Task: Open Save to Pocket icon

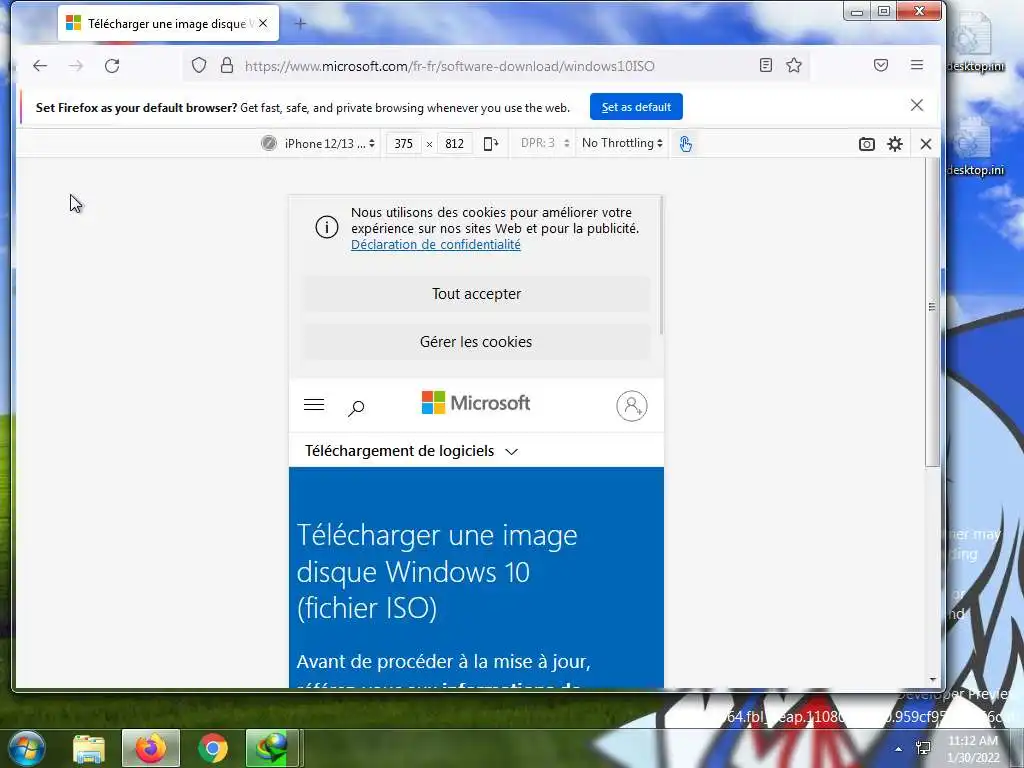Action: pyautogui.click(x=881, y=65)
